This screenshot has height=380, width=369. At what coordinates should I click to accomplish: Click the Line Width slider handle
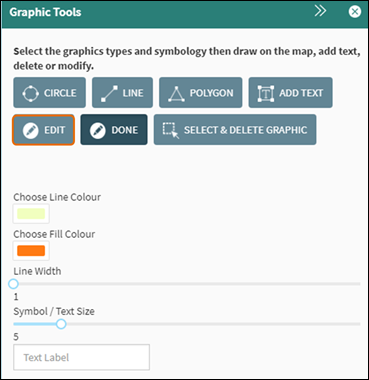(x=13, y=284)
